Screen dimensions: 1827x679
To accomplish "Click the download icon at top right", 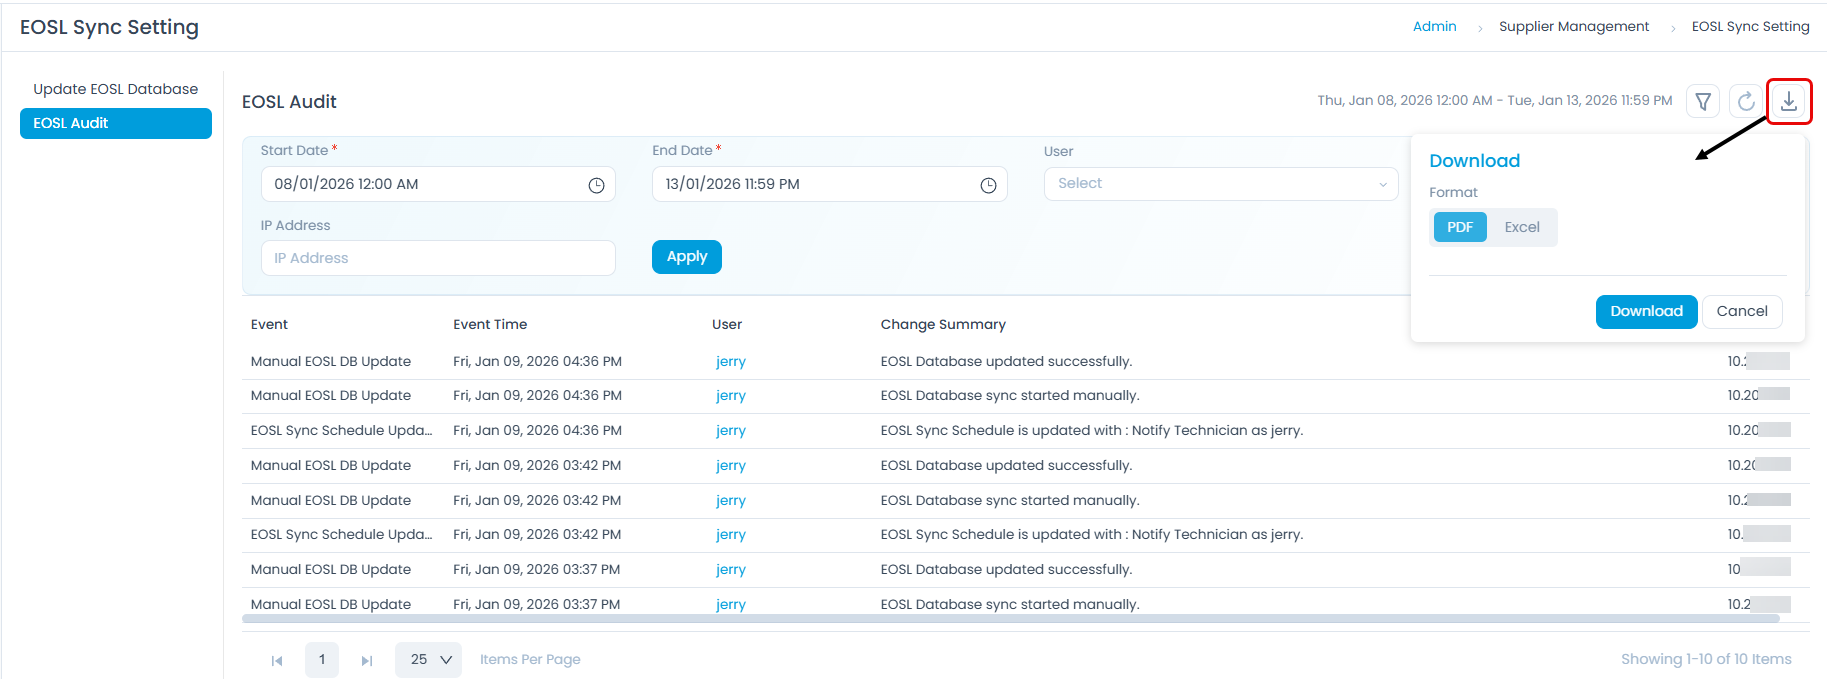I will (x=1789, y=101).
